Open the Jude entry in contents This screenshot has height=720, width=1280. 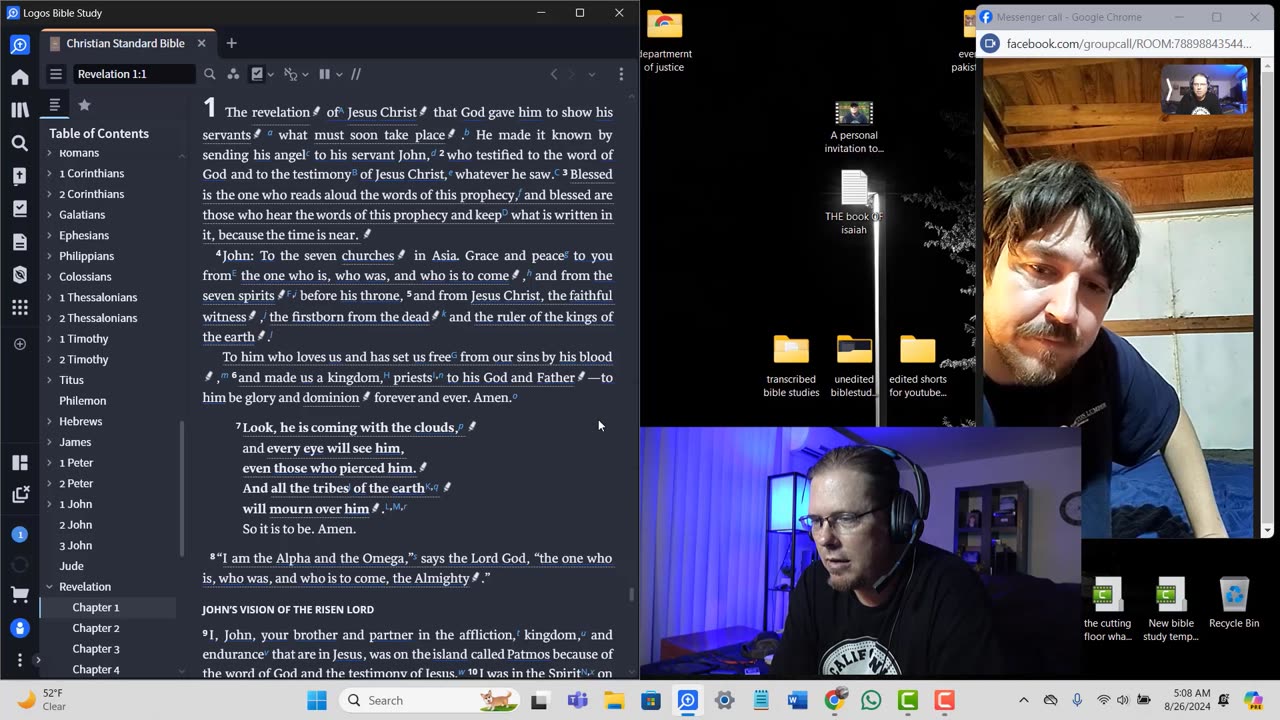click(71, 566)
